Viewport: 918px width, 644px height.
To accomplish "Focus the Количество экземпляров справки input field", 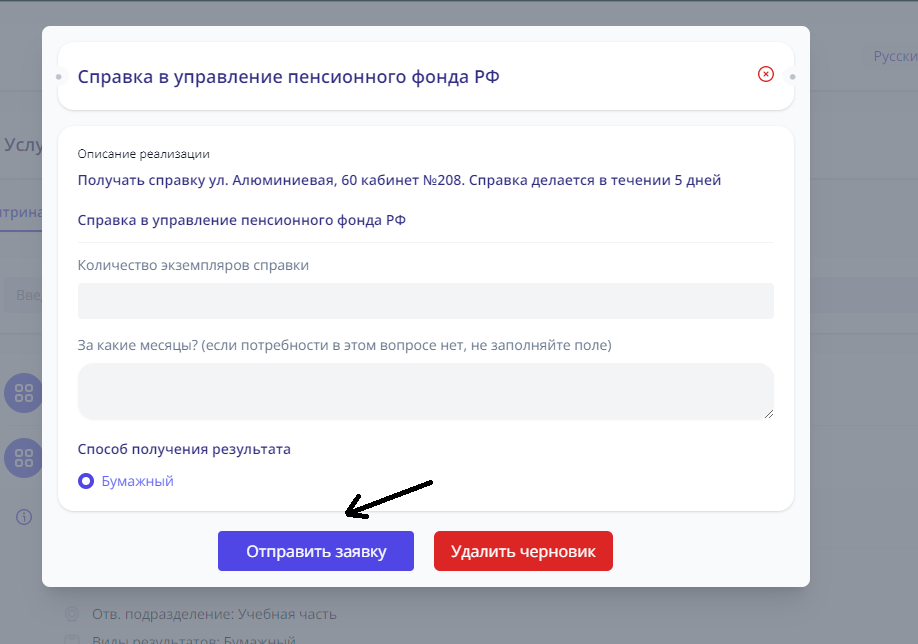I will coord(426,301).
